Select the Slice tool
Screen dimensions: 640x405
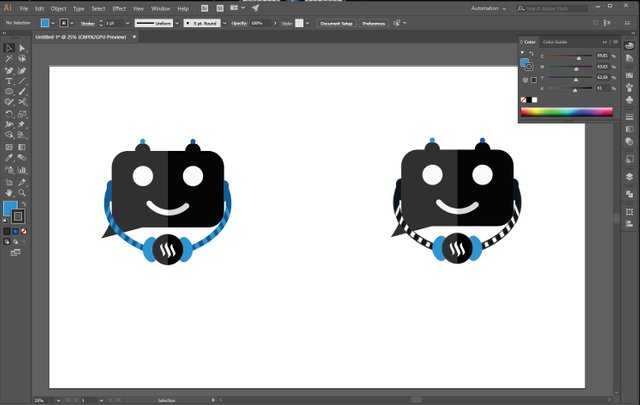[22, 182]
